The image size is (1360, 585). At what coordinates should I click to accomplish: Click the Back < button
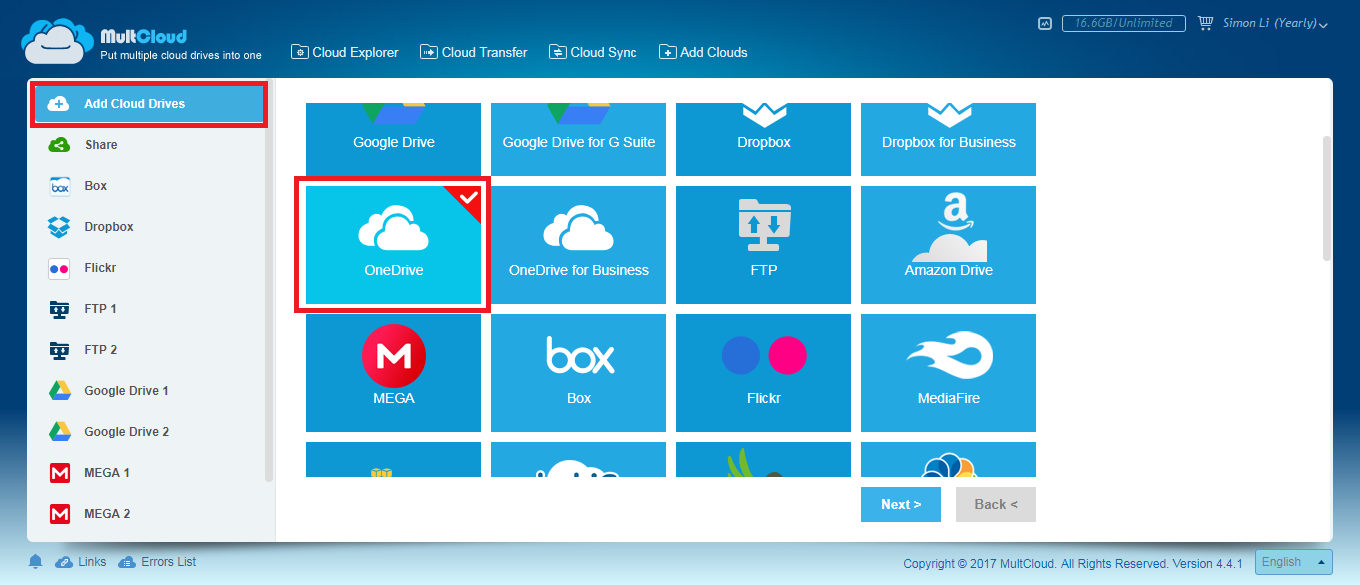coord(995,505)
